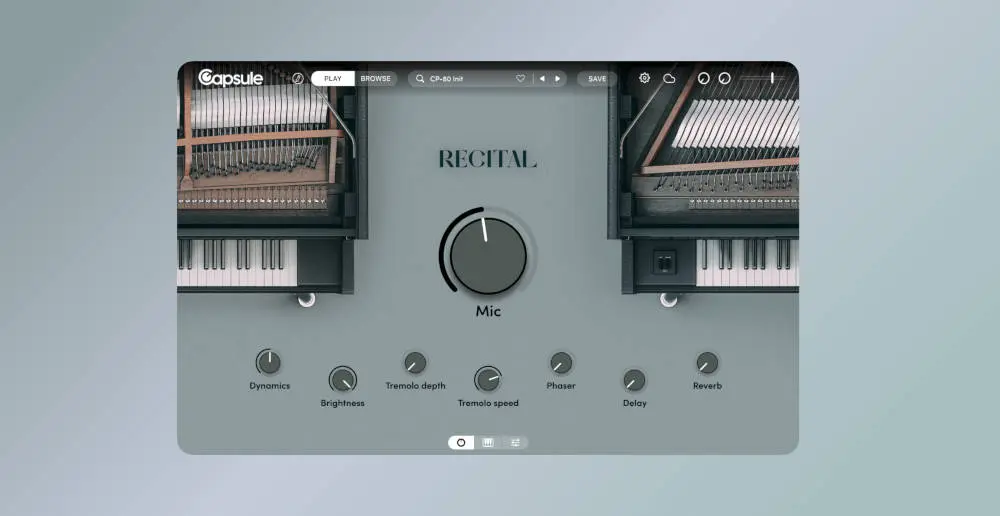Screen dimensions: 1000x516
Task: Click the cloud icon
Action: (669, 78)
